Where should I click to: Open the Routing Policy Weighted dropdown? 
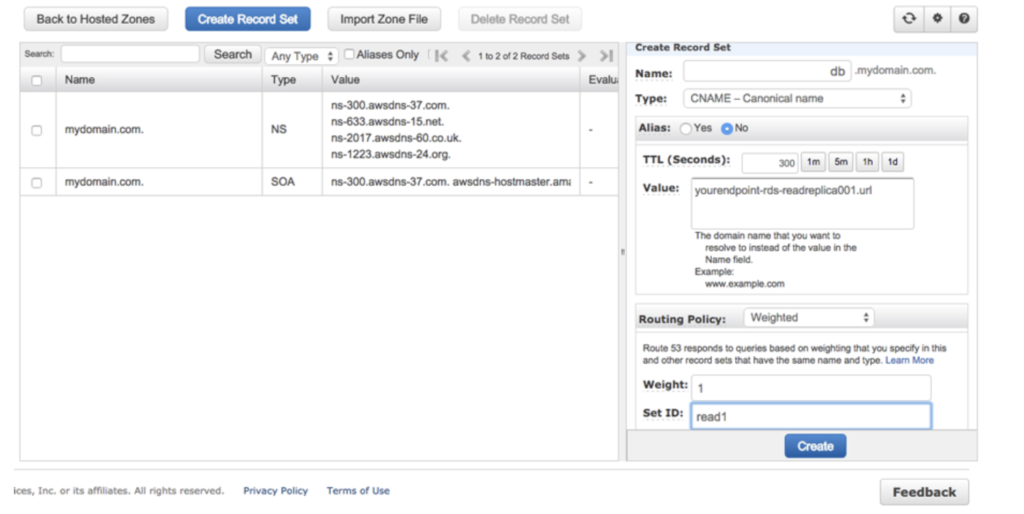(808, 318)
